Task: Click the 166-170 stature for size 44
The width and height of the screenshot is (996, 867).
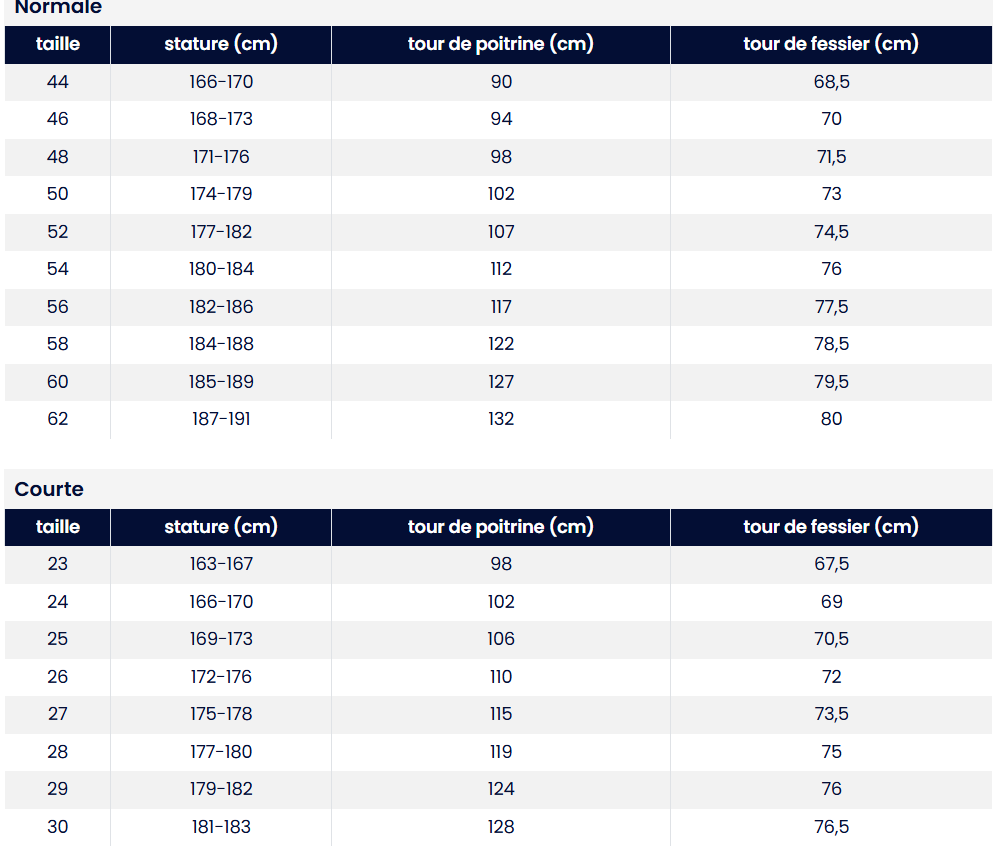Action: (x=221, y=82)
